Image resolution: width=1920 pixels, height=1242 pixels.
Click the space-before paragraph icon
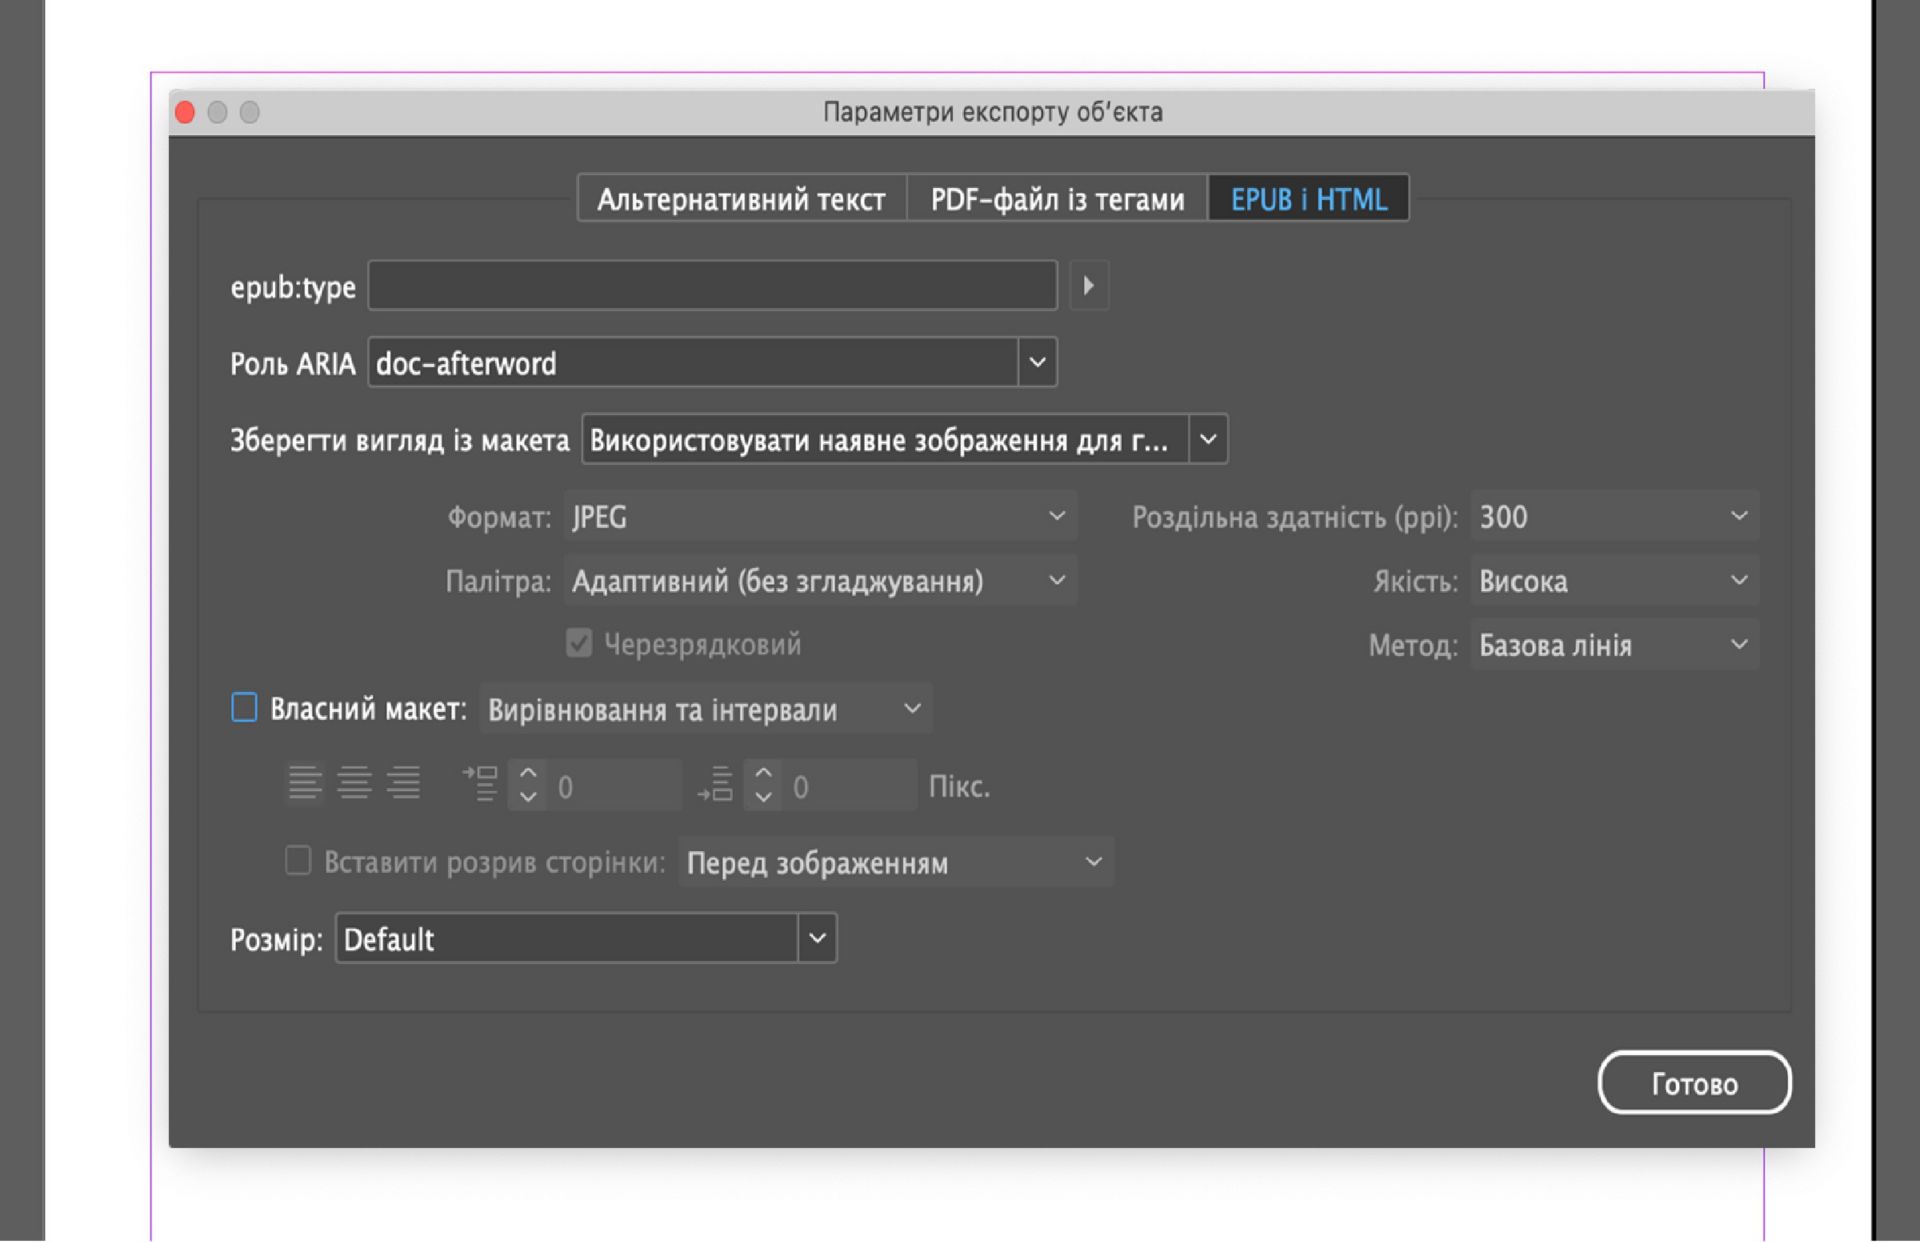(x=481, y=783)
